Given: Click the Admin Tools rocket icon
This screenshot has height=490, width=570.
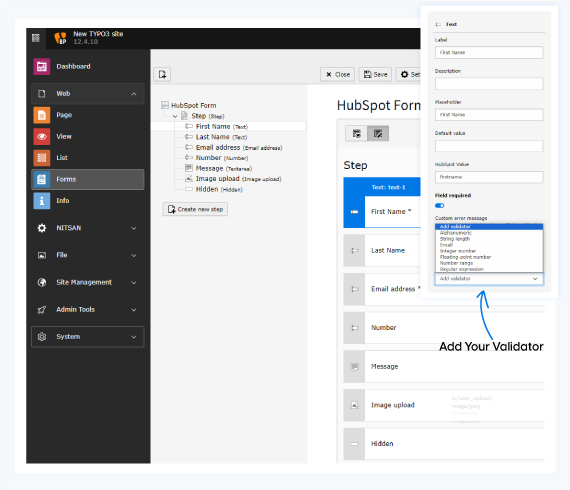Looking at the screenshot, I should [x=42, y=310].
